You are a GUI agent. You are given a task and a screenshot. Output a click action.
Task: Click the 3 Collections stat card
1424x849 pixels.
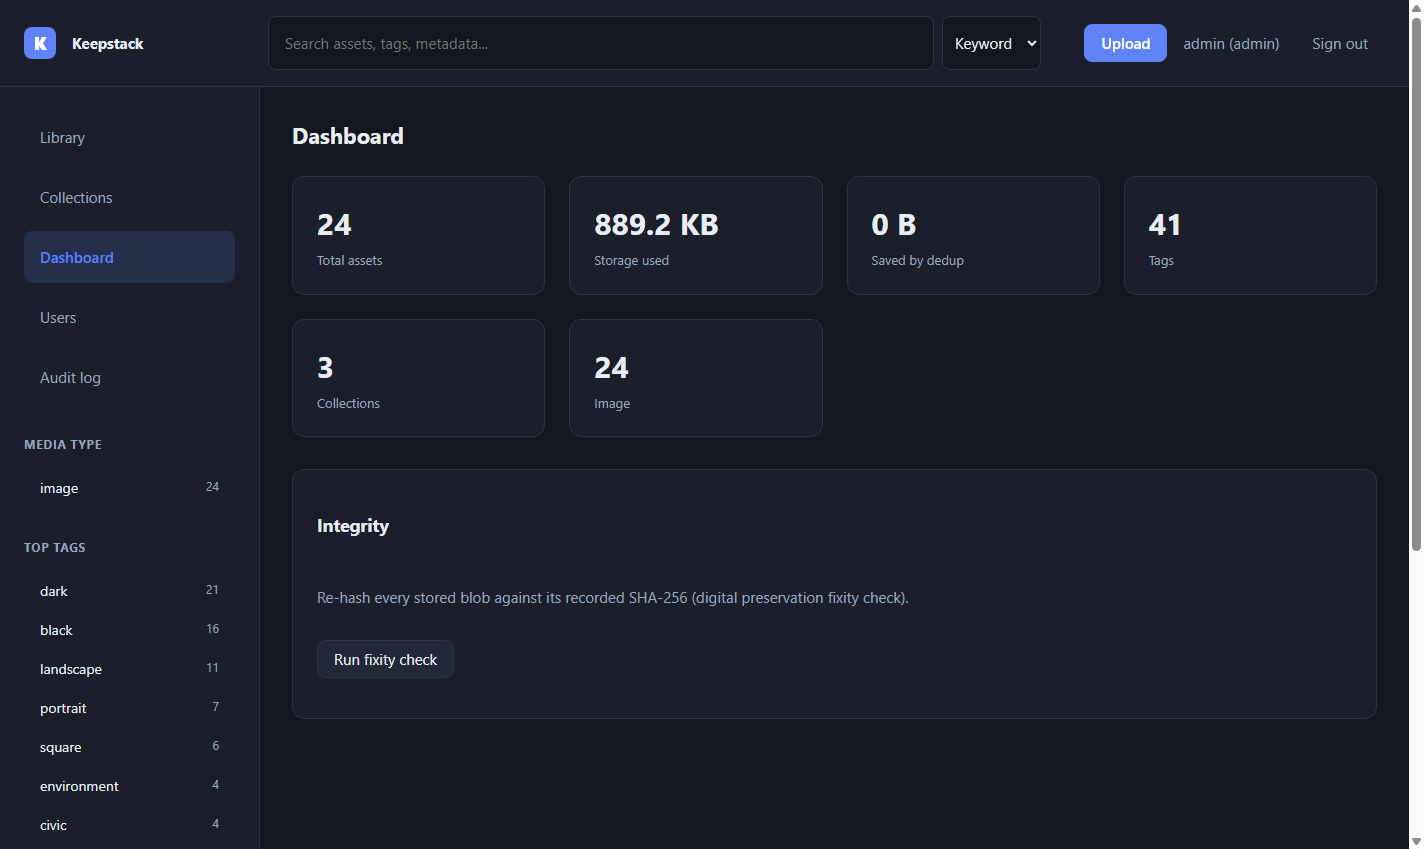[418, 378]
